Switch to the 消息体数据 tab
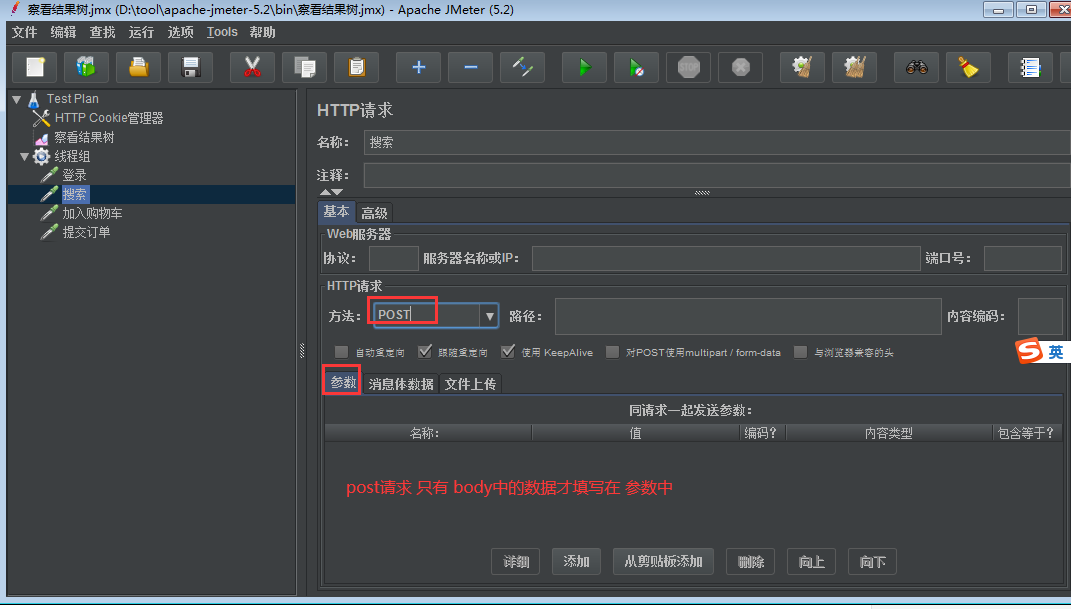This screenshot has width=1071, height=609. pos(401,384)
